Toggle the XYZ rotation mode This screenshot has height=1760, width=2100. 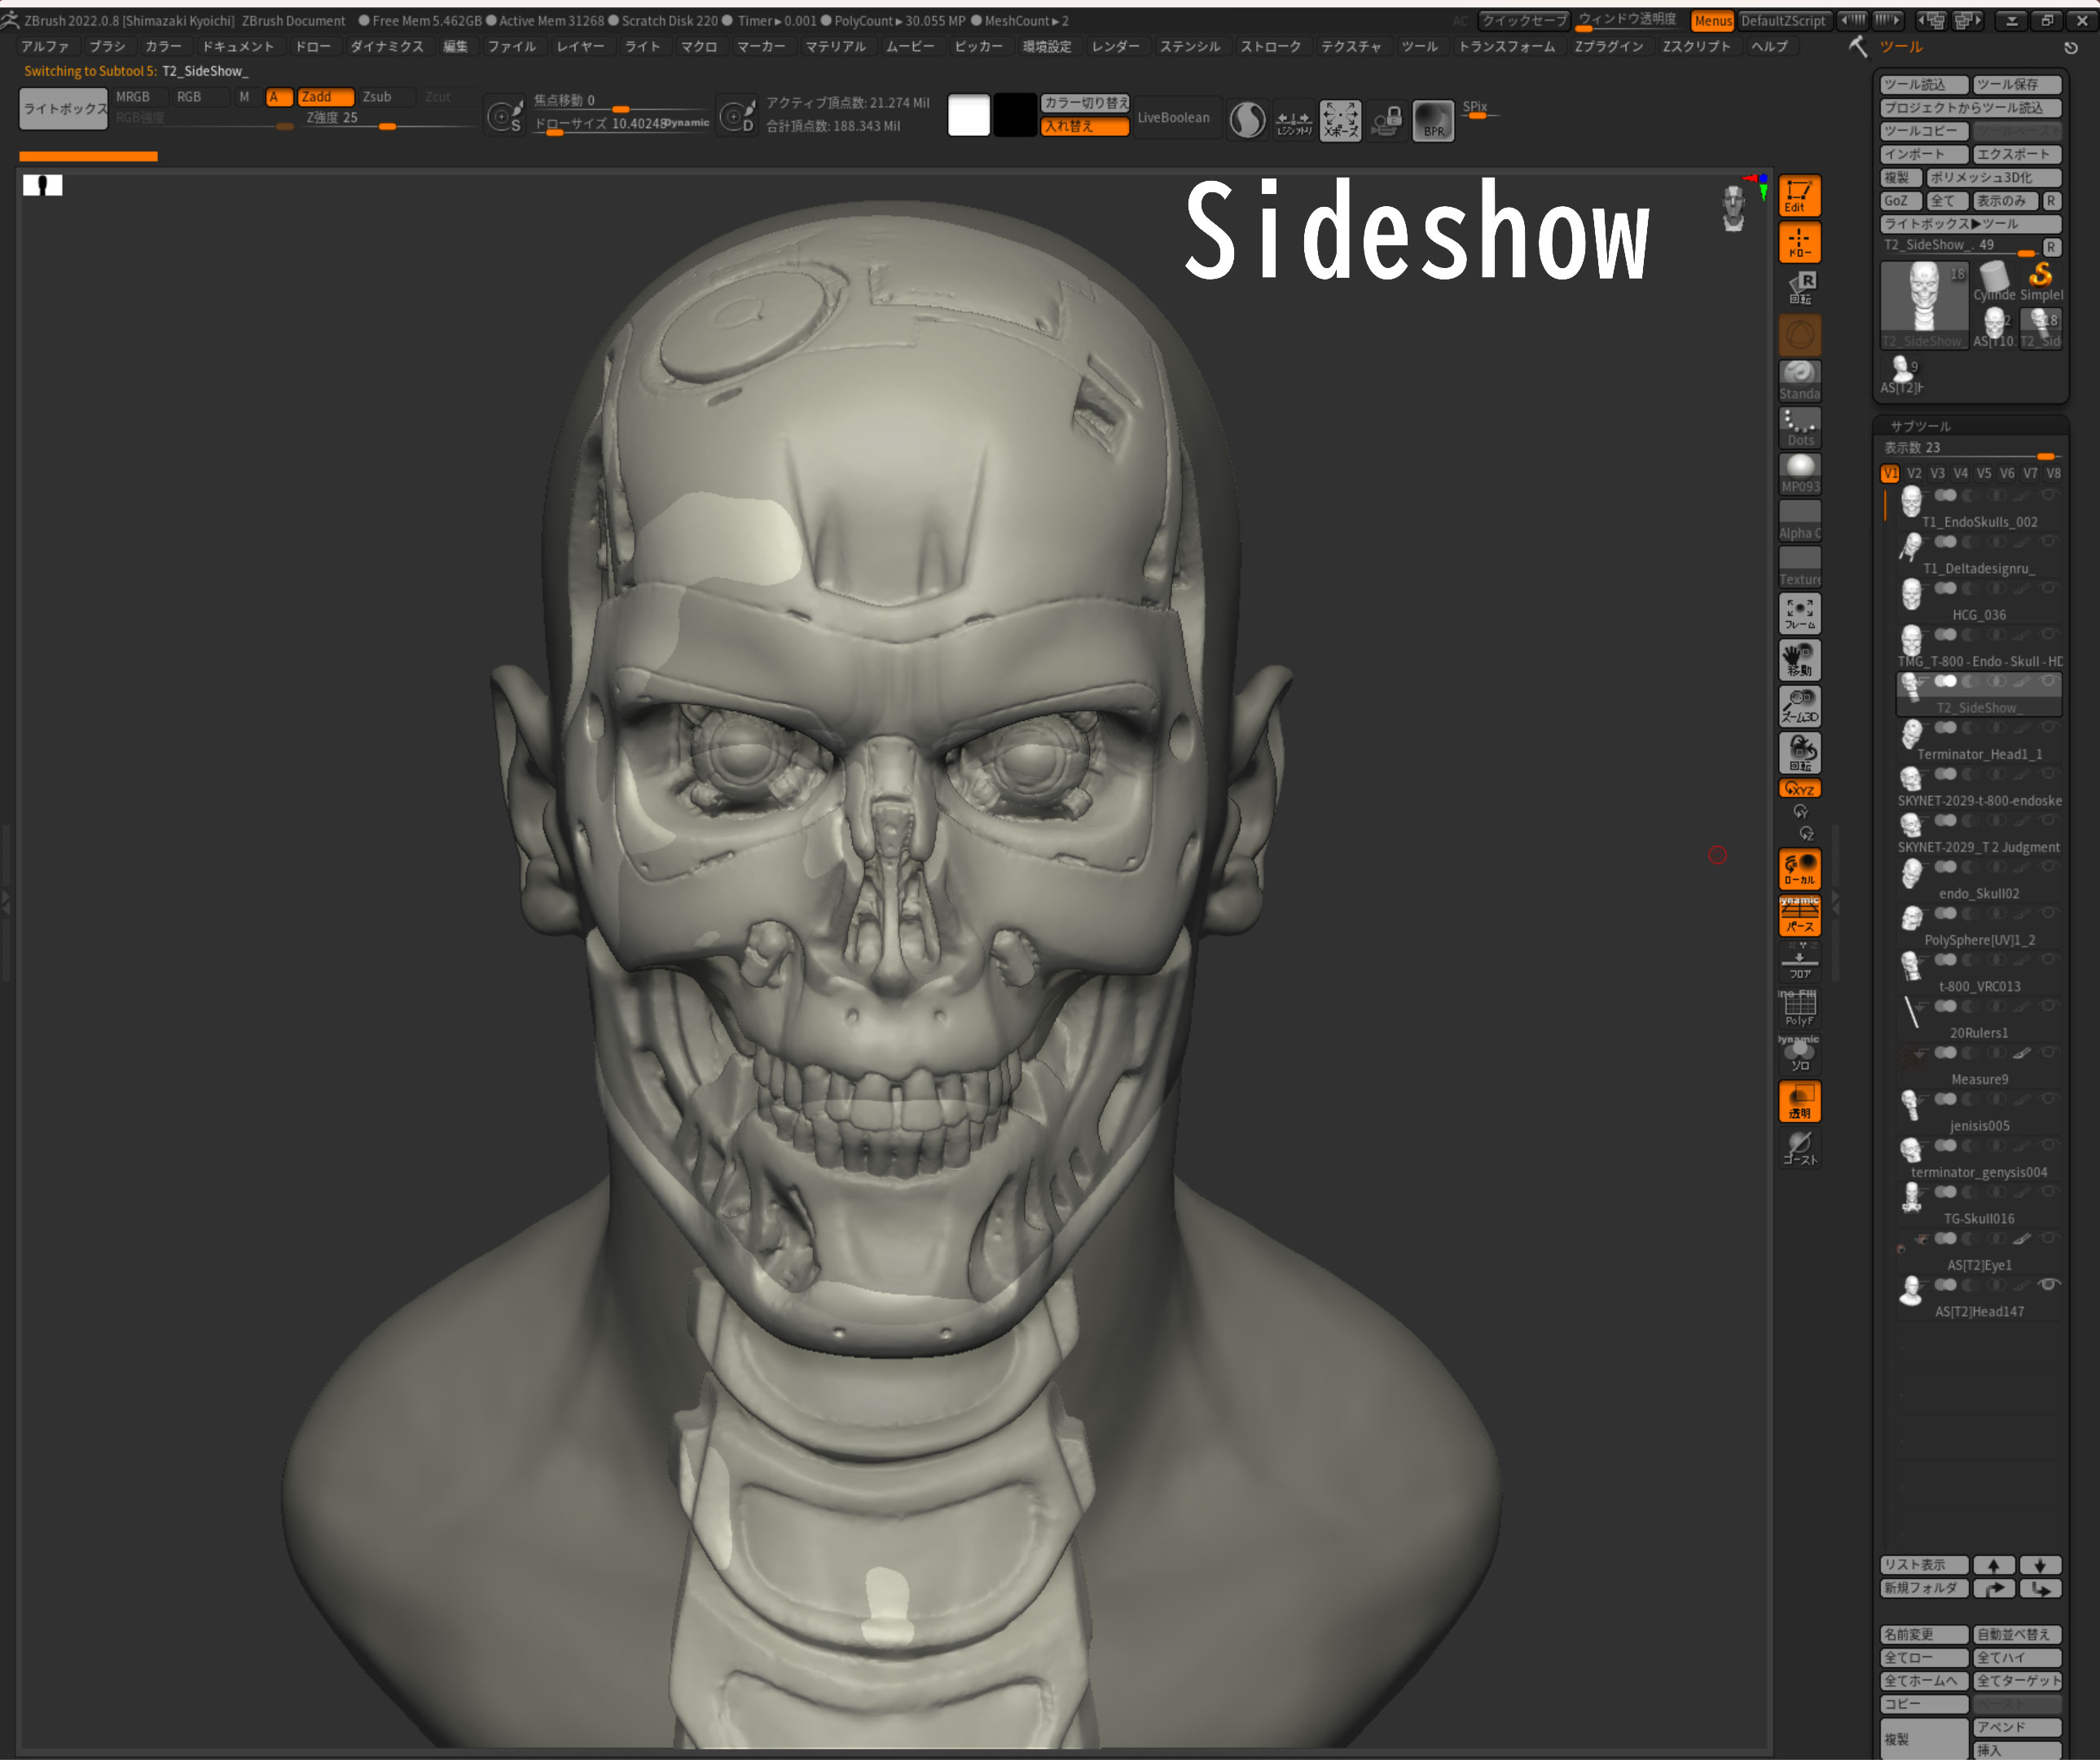(x=1799, y=789)
